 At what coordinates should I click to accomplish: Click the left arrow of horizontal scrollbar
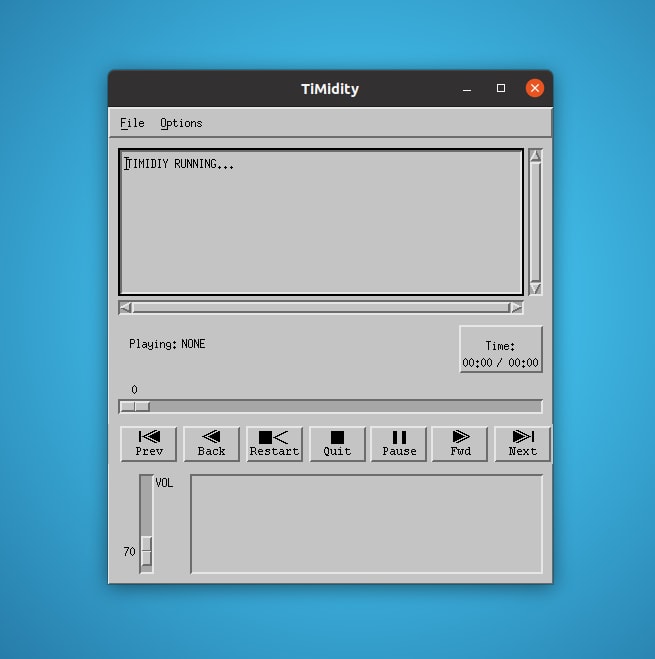[x=125, y=308]
